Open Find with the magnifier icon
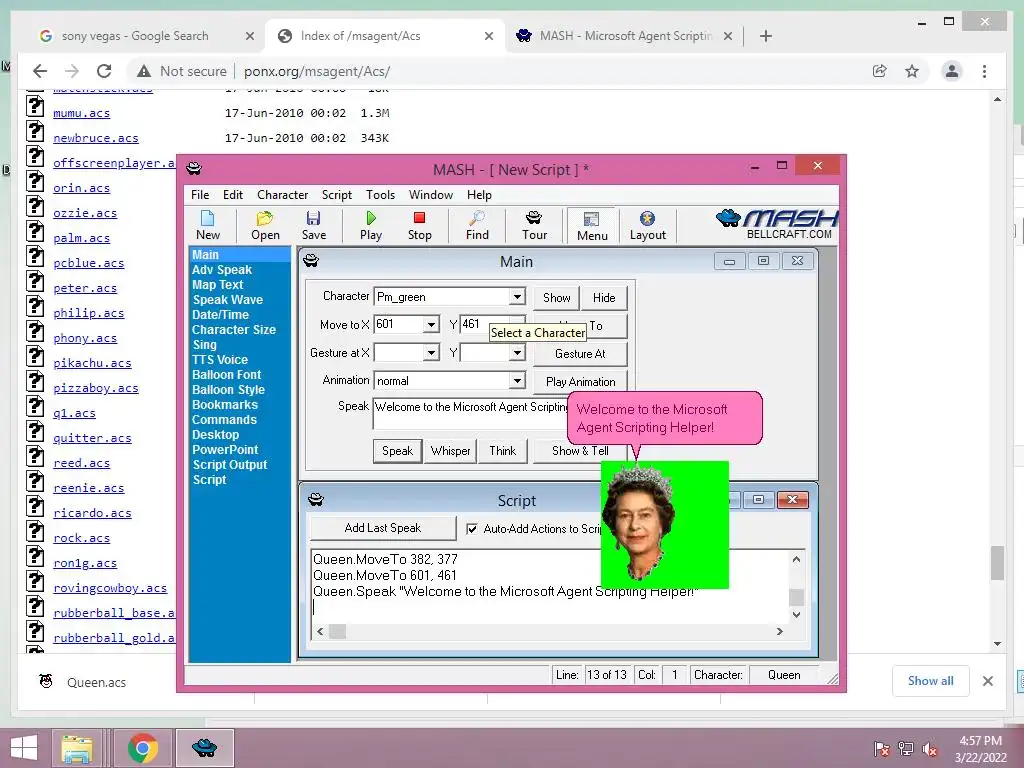The width and height of the screenshot is (1024, 768). (x=477, y=225)
